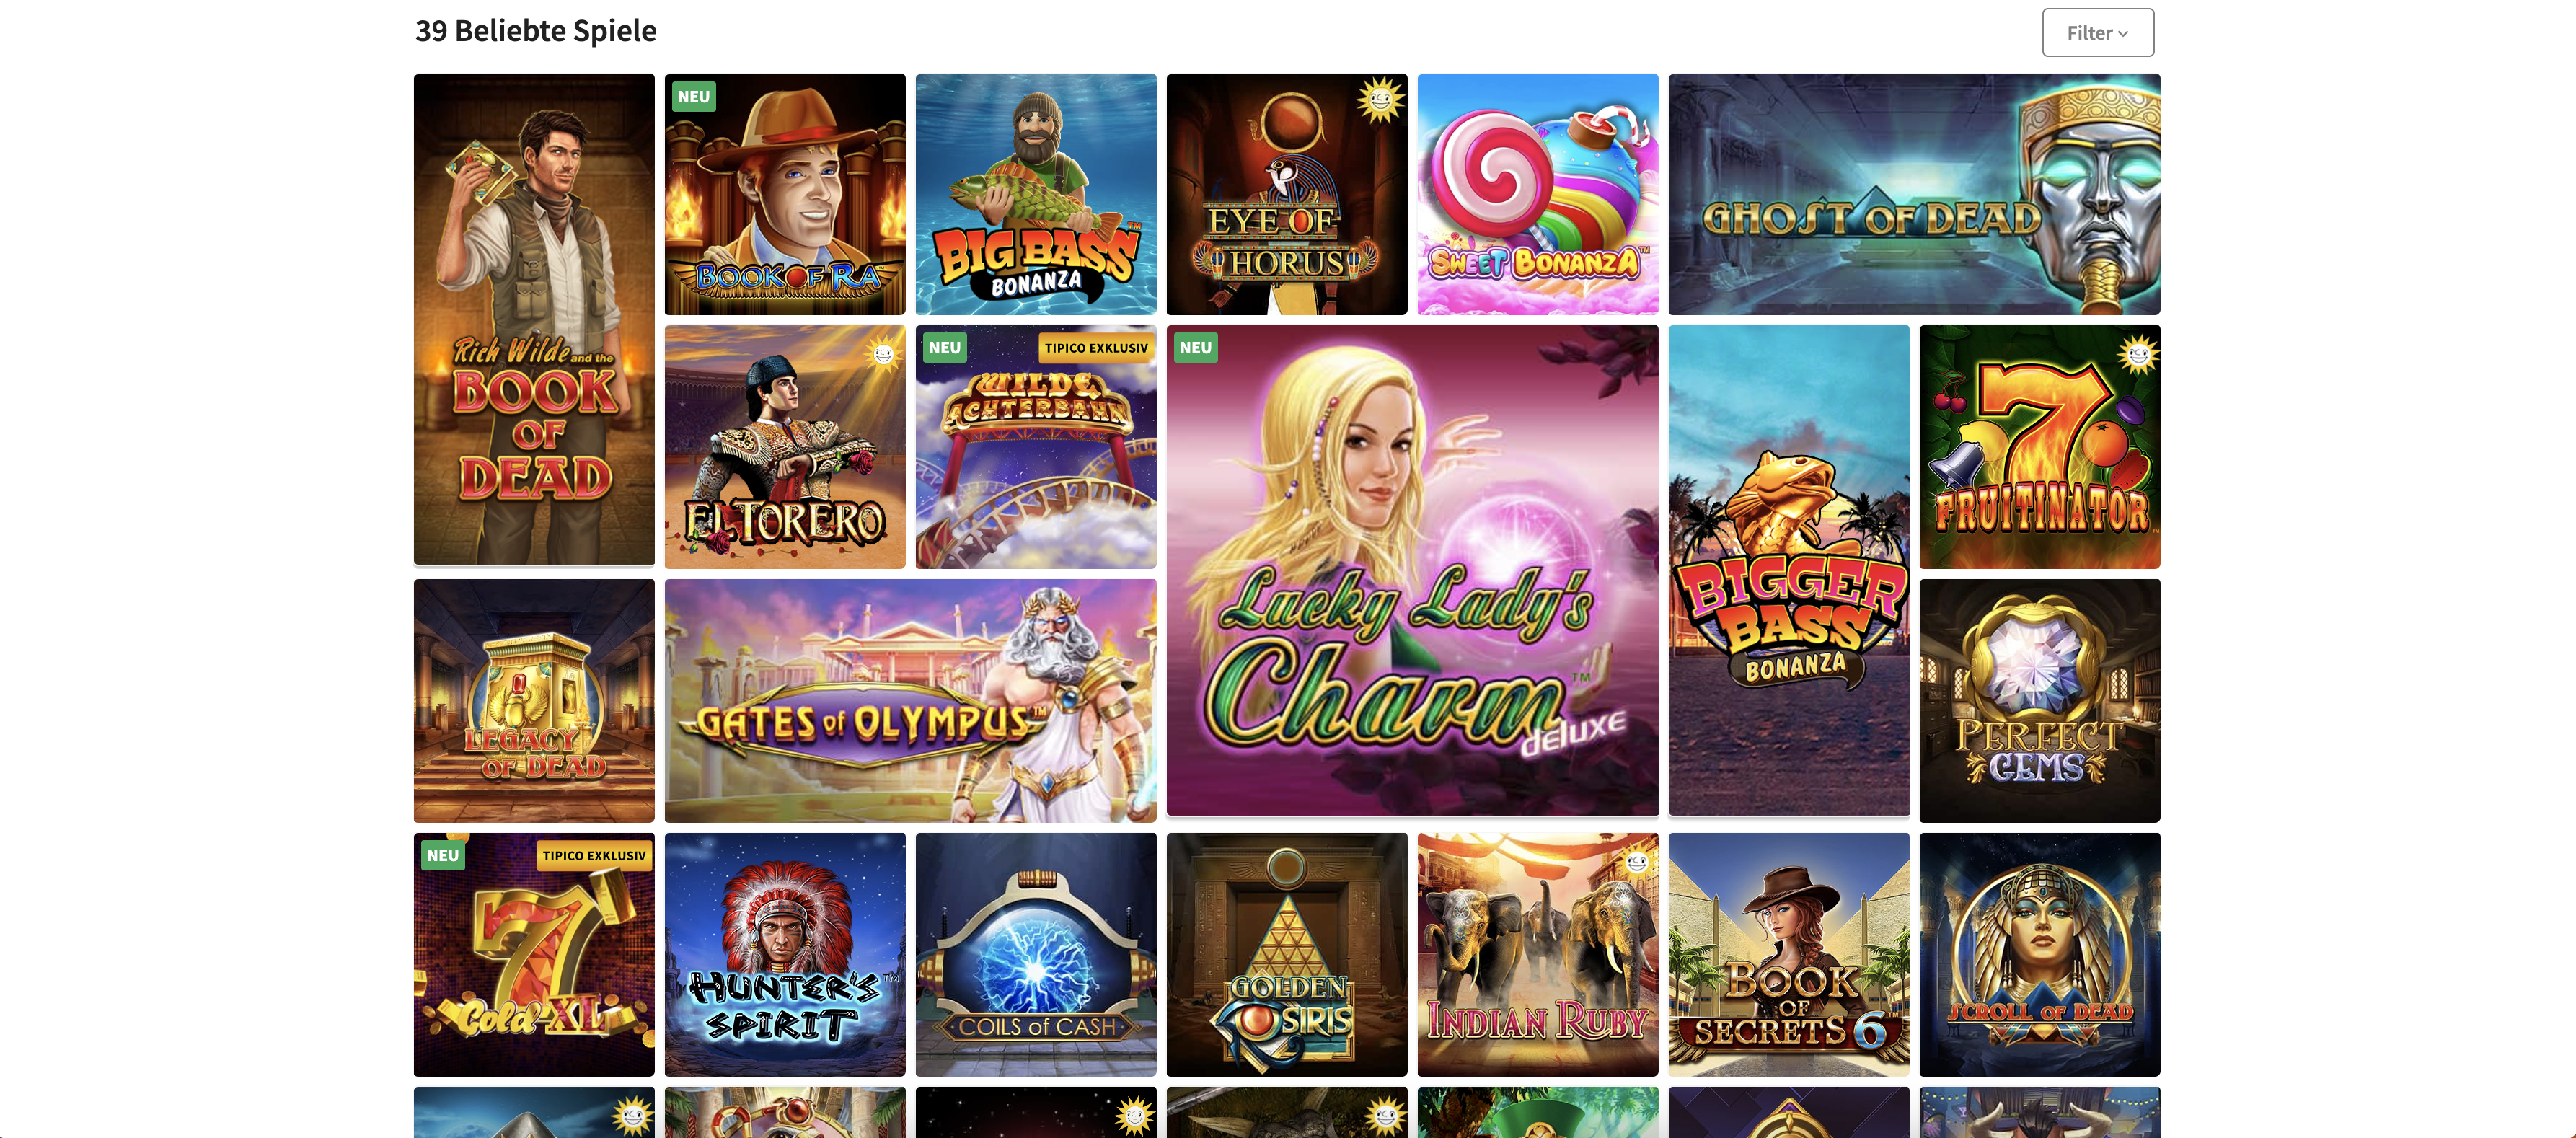Click the sun badge on Eye of Horus
The image size is (2576, 1138).
[x=1380, y=100]
